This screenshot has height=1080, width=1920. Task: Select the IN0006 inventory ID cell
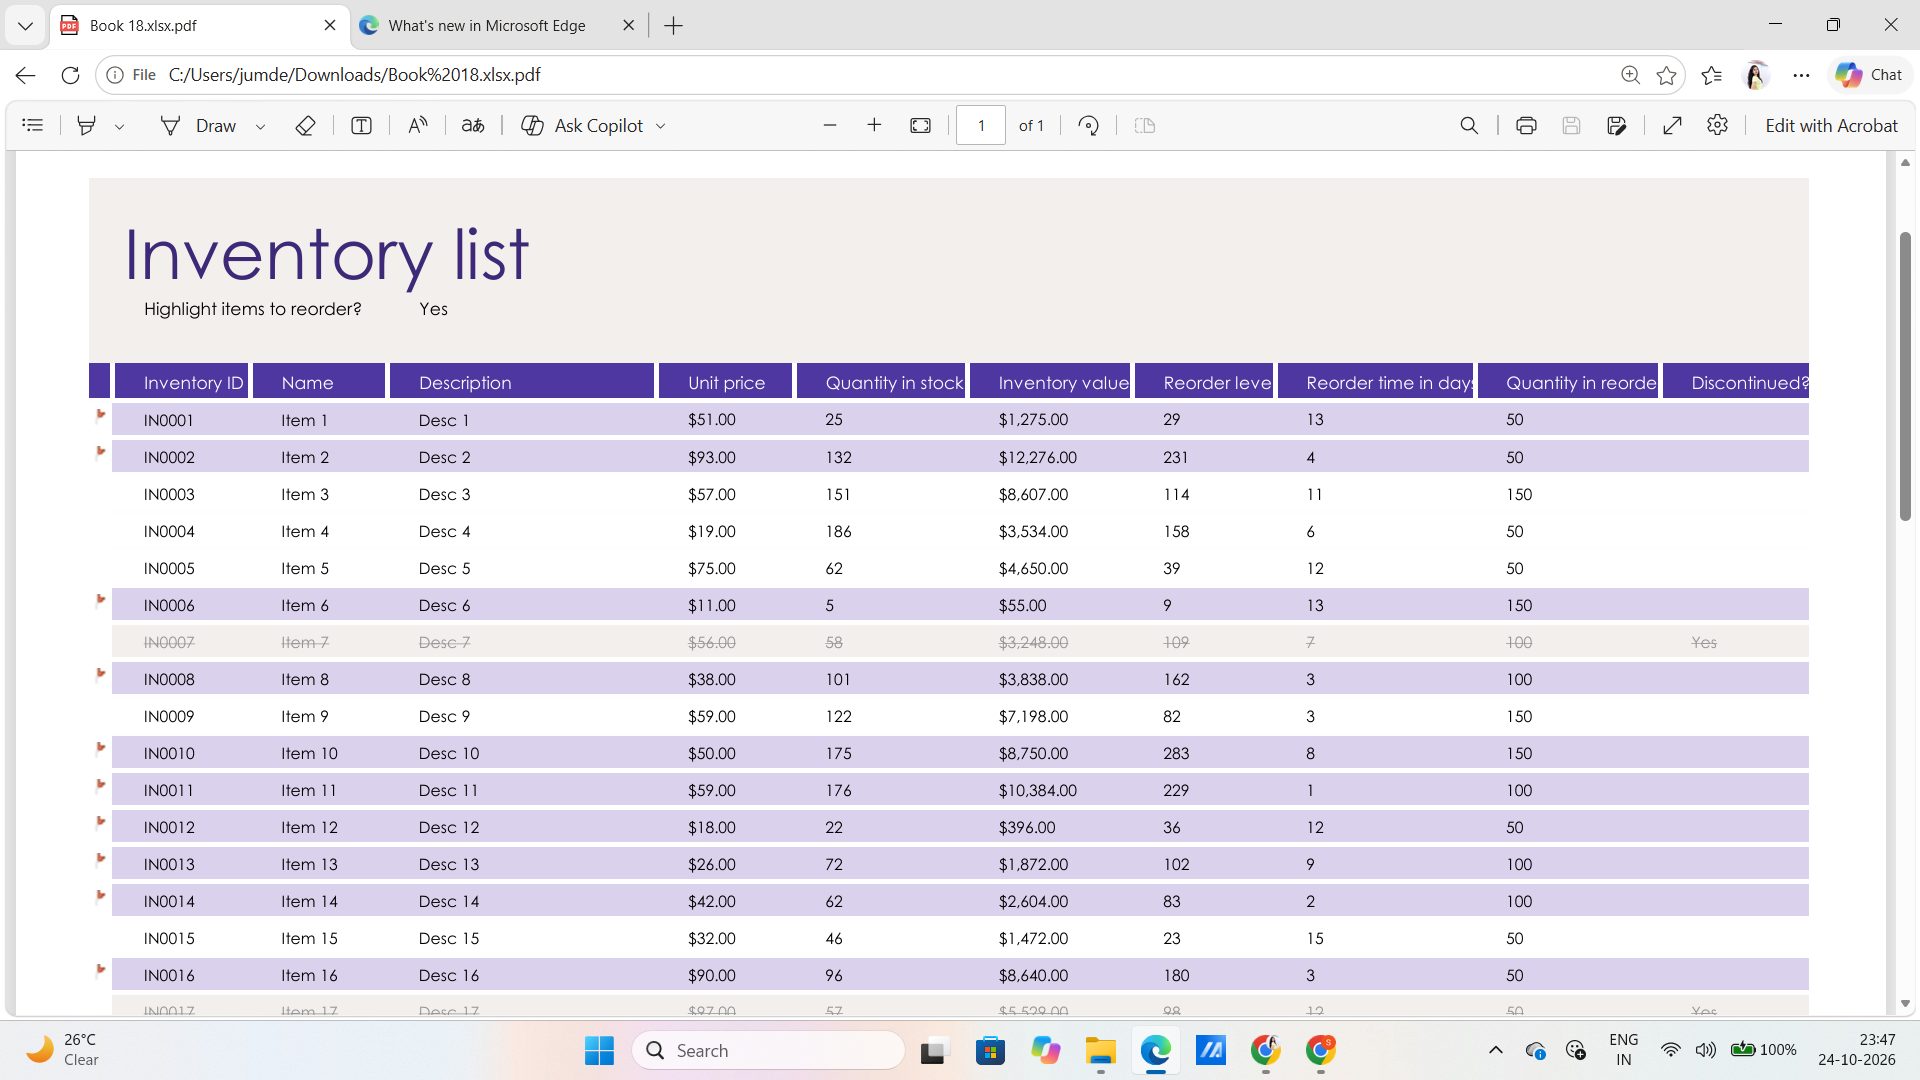(x=169, y=605)
